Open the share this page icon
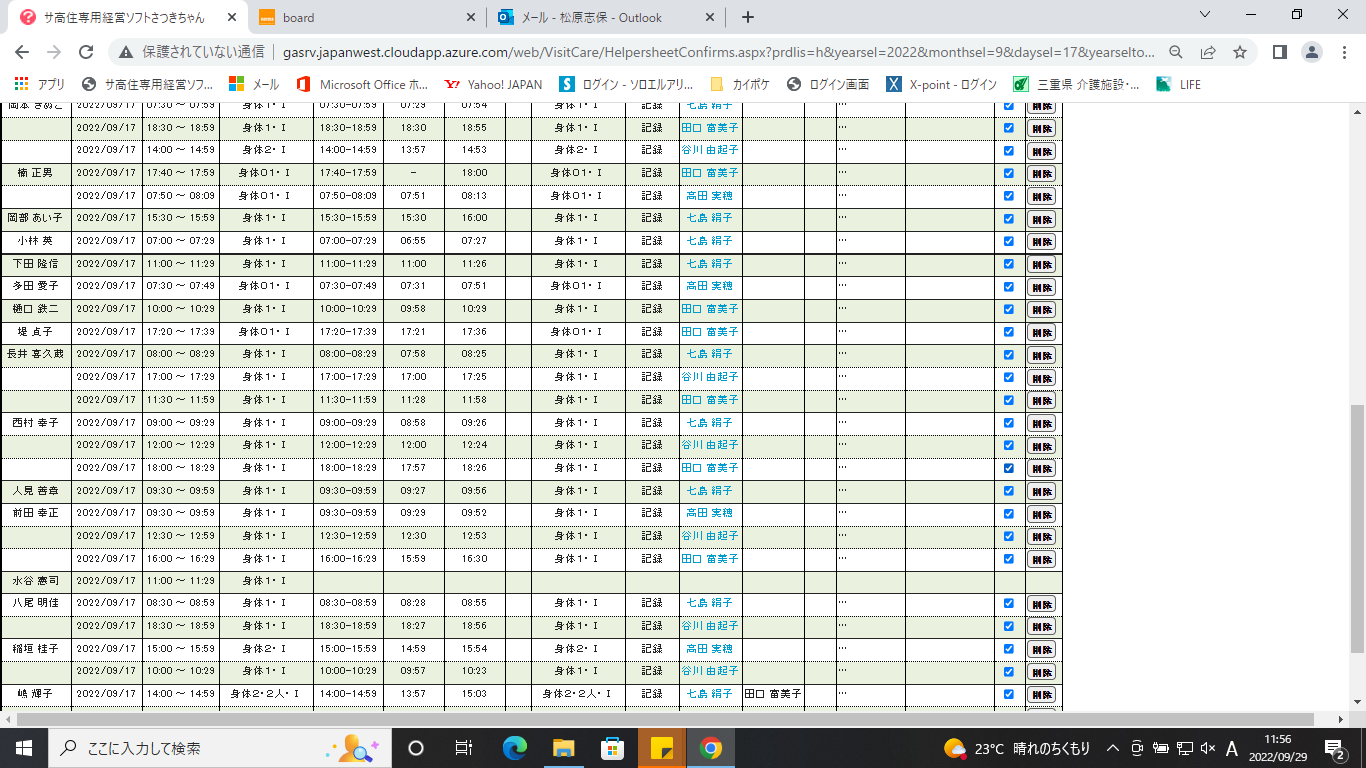The height and width of the screenshot is (768, 1366). (1208, 52)
